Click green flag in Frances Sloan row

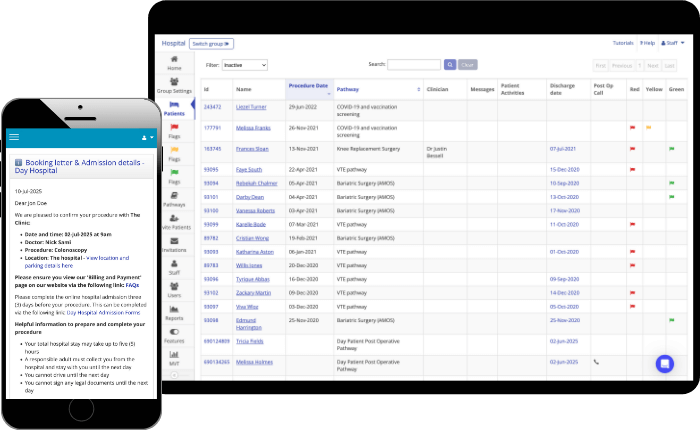tap(671, 149)
